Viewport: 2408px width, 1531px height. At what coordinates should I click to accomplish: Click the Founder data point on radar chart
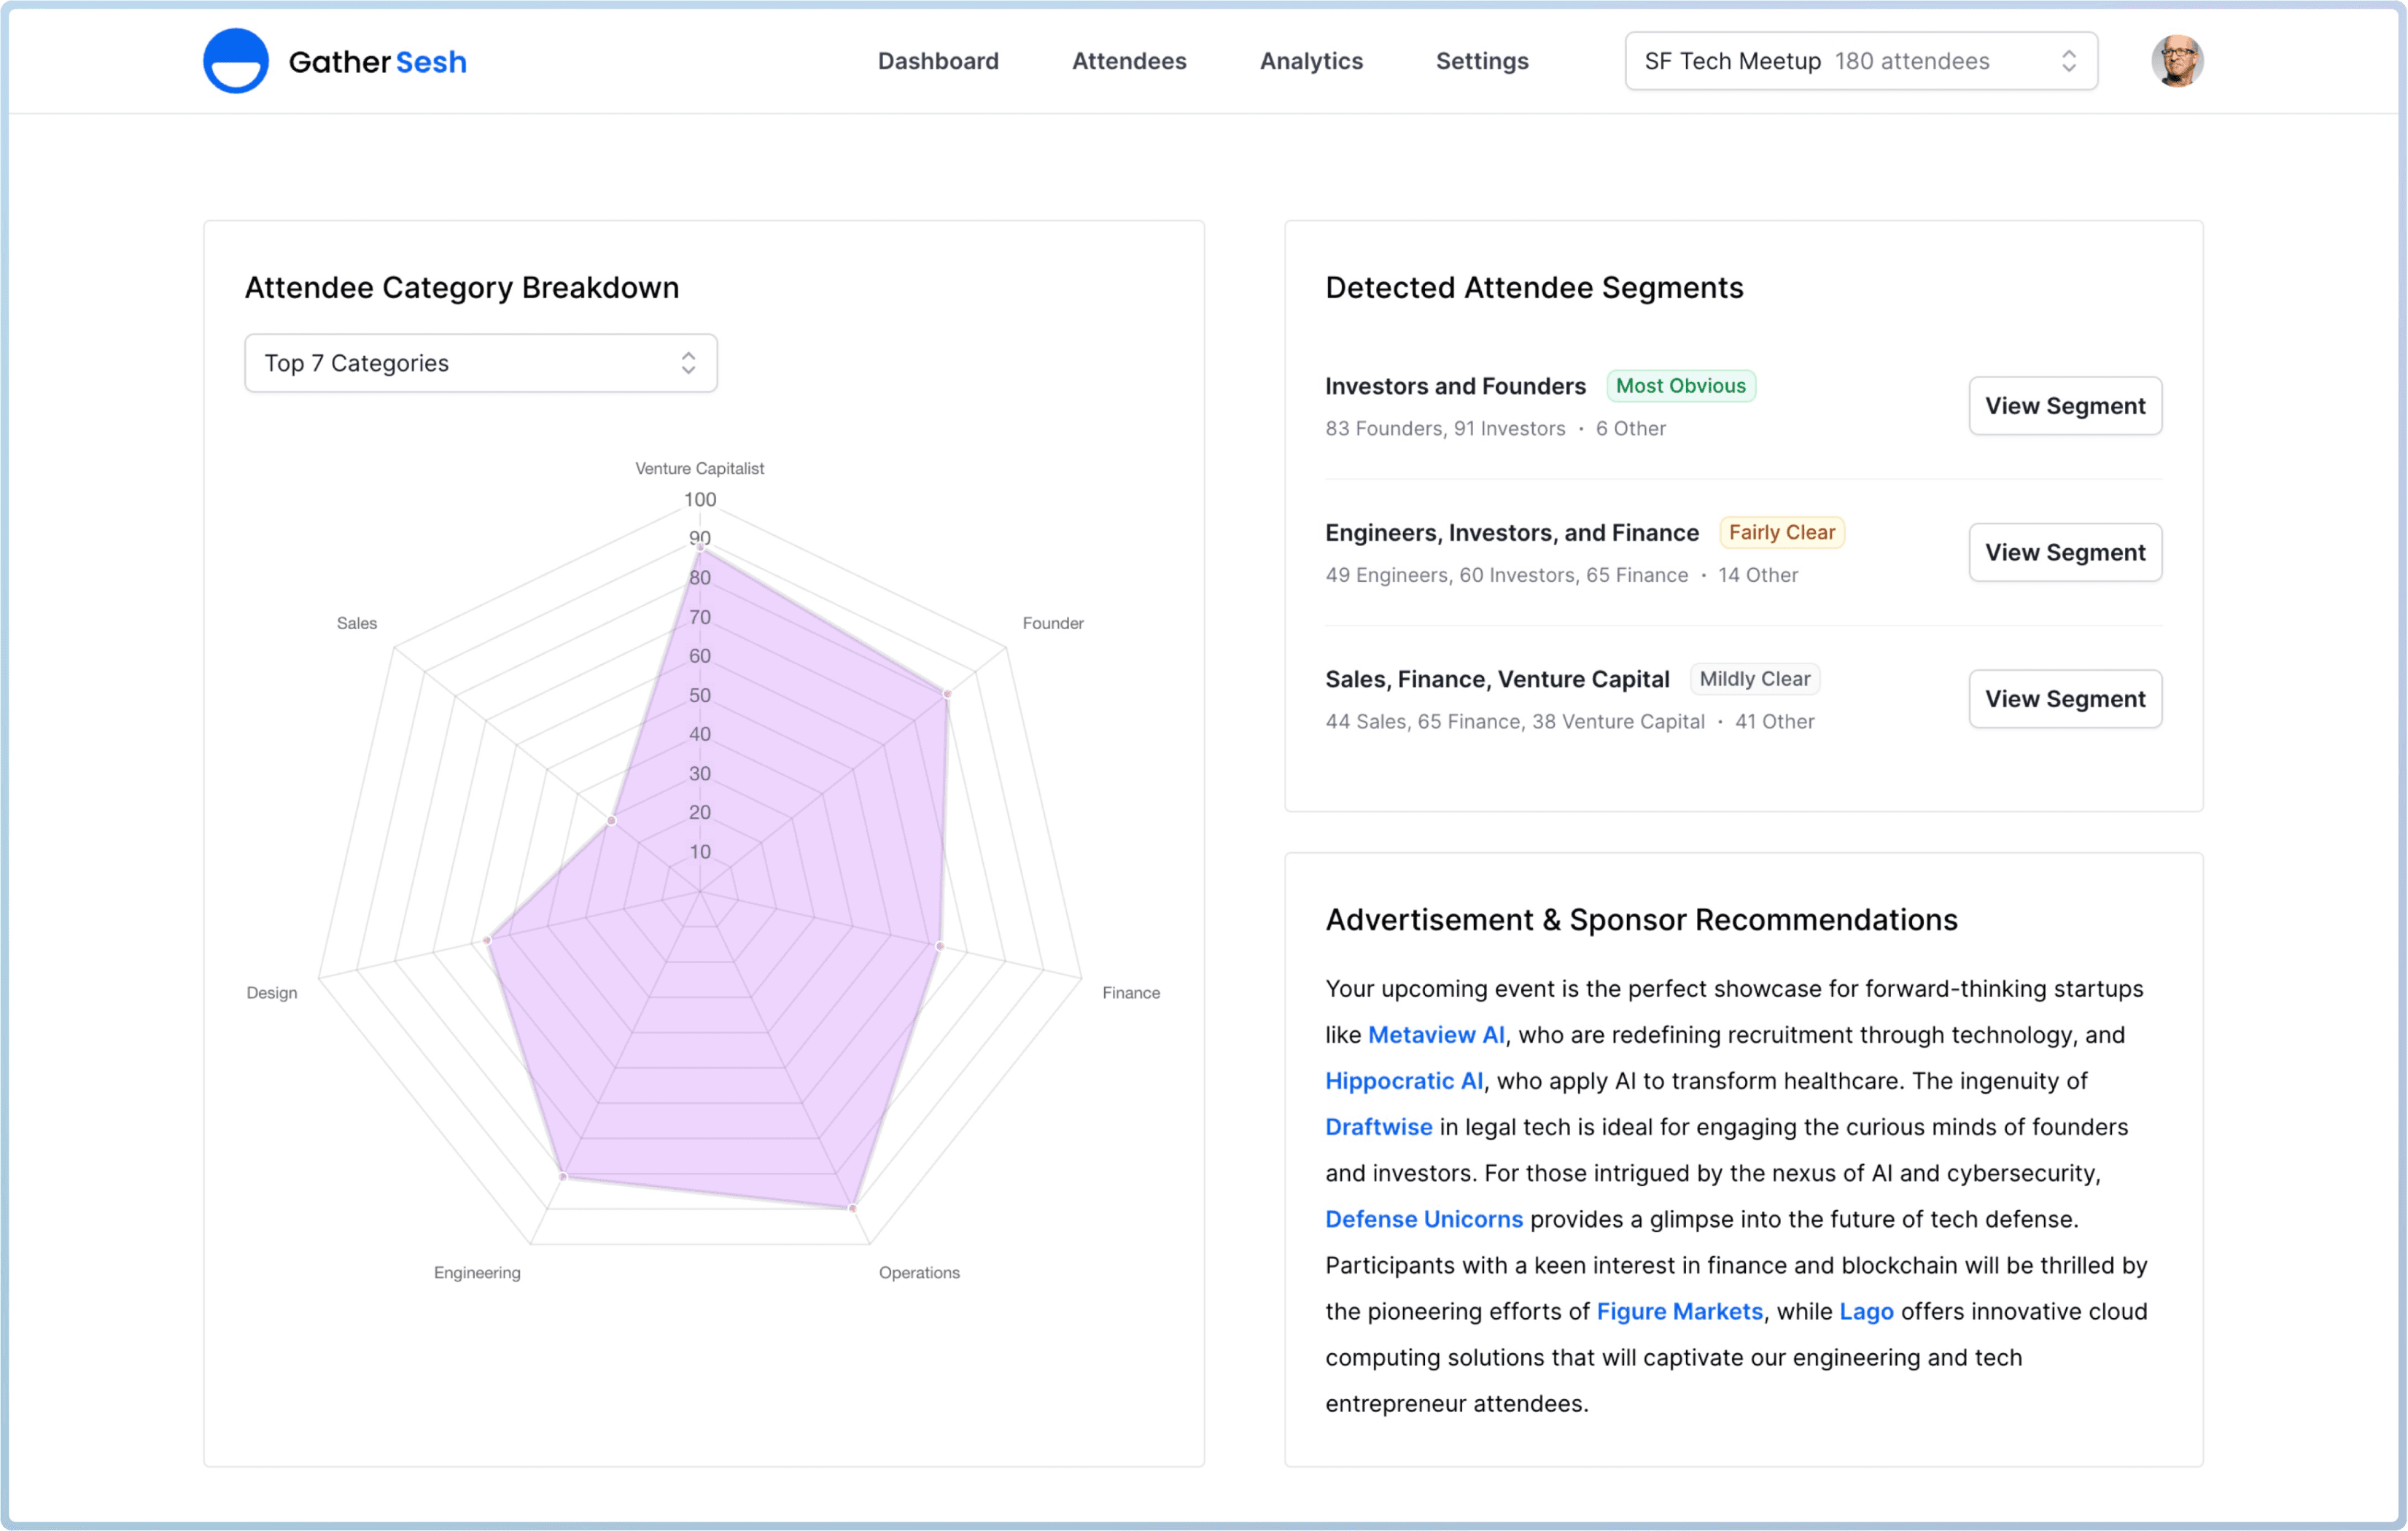947,693
